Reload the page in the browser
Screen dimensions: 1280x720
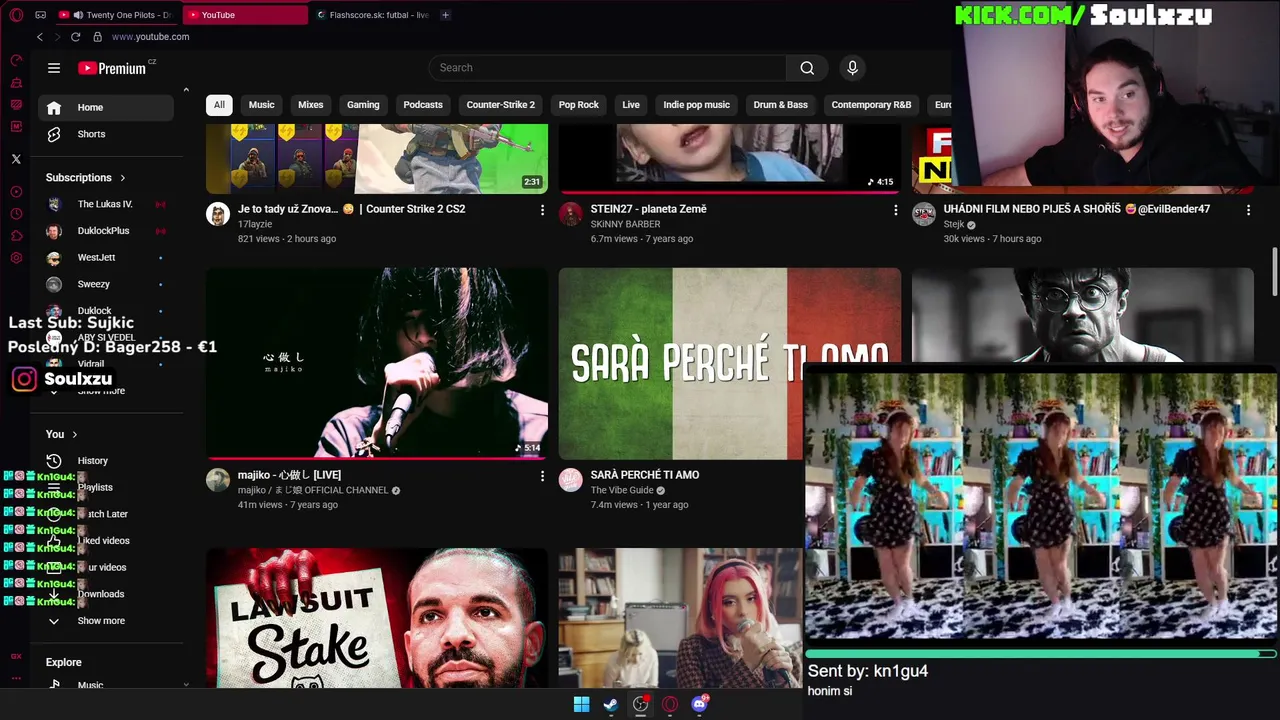75,37
